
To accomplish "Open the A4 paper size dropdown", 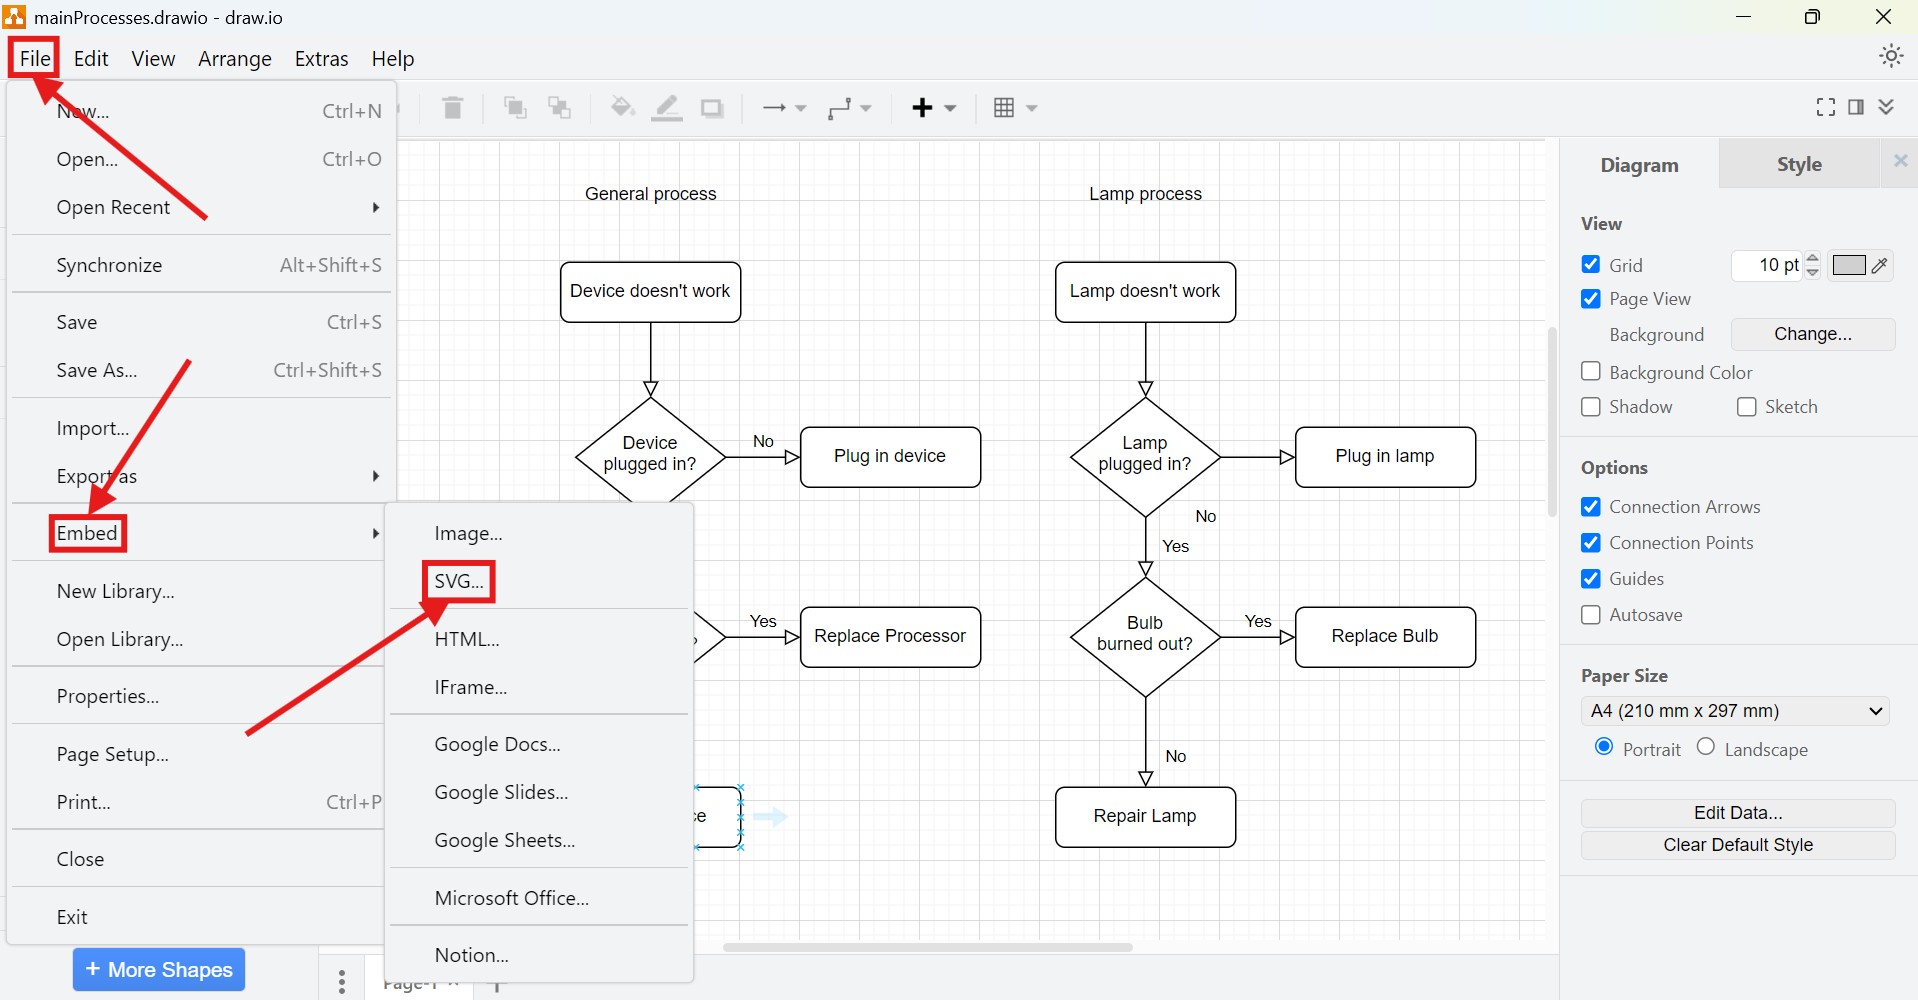I will tap(1735, 710).
